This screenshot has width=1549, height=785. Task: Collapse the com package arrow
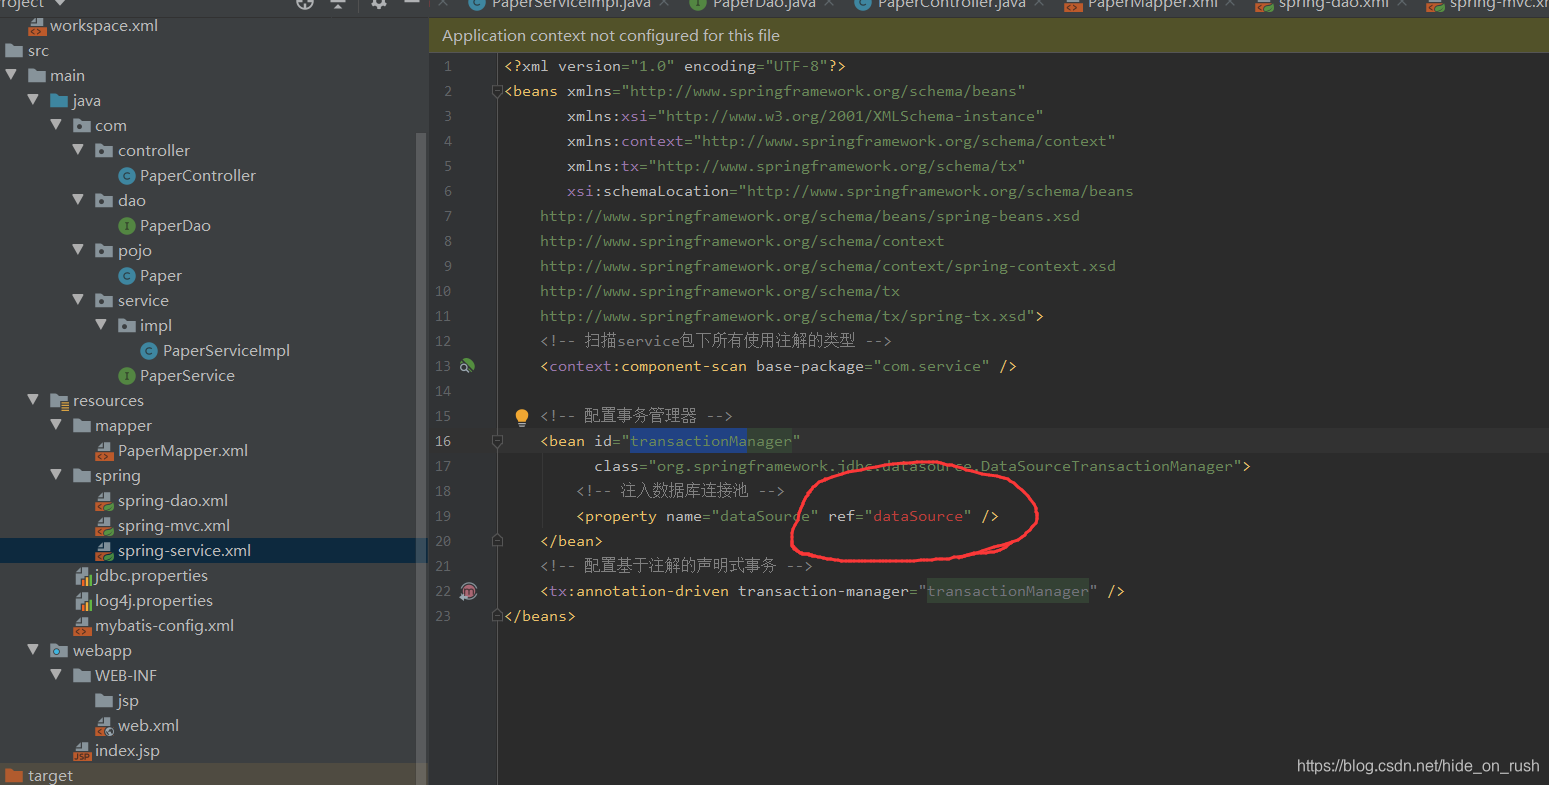tap(57, 125)
